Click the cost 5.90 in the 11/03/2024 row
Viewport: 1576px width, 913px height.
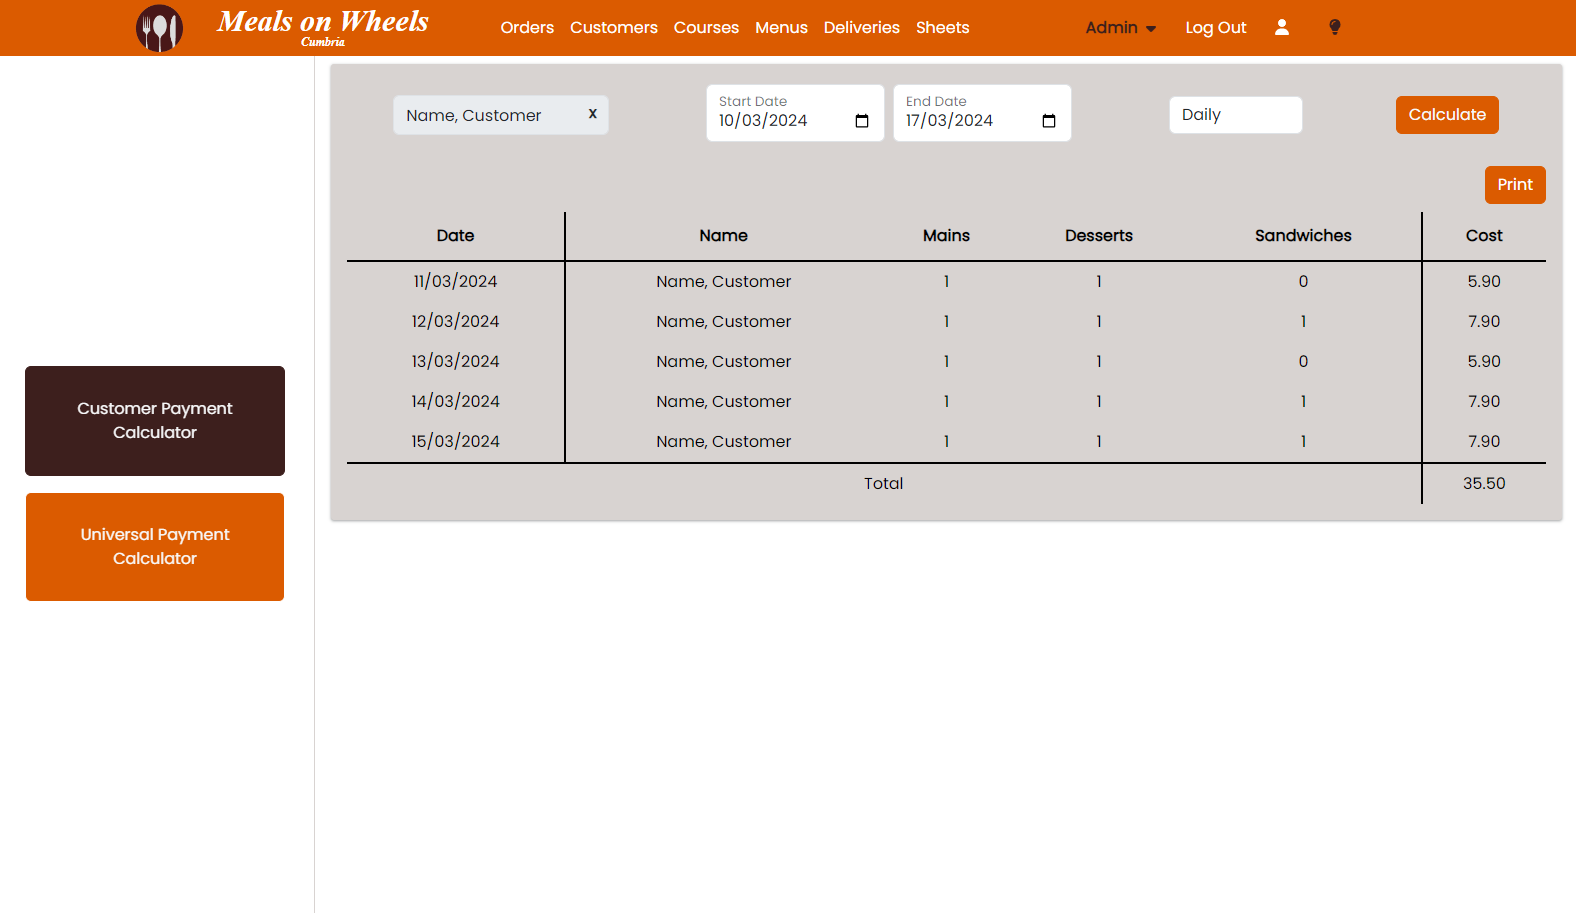[1484, 282]
